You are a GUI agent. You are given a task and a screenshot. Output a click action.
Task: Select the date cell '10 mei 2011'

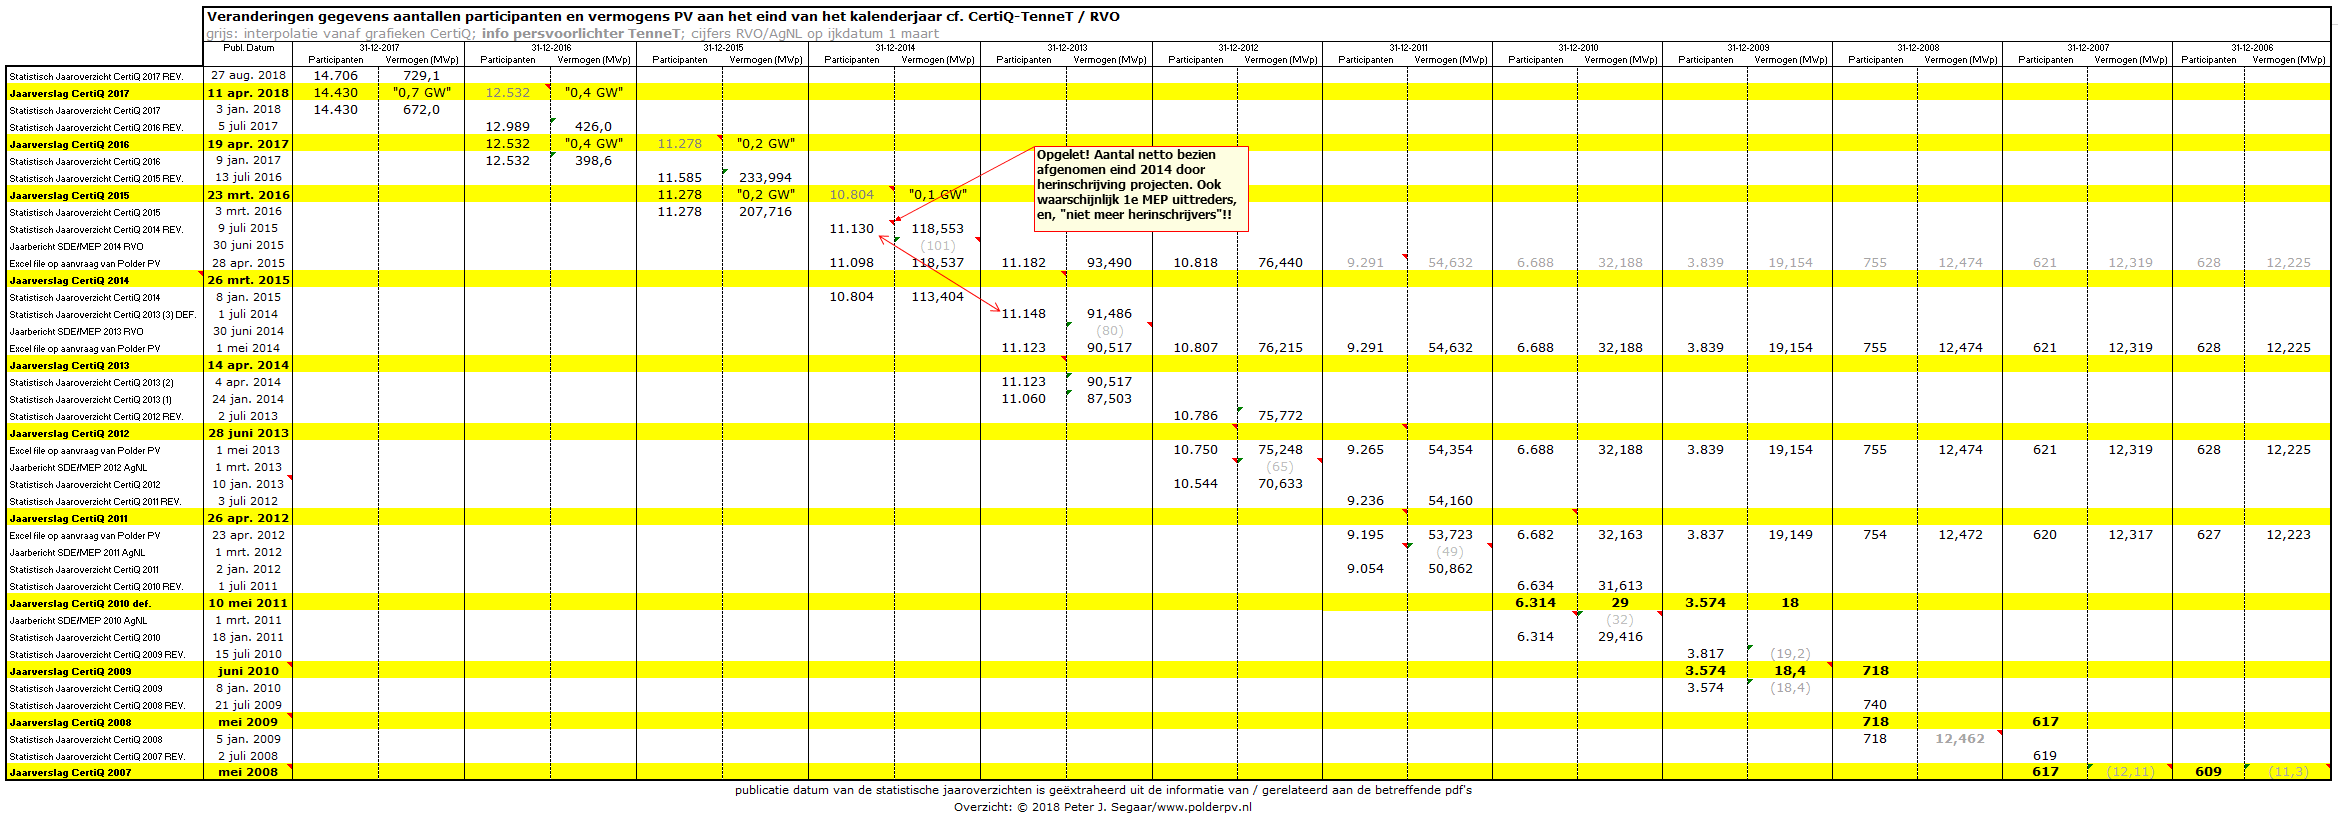coord(248,603)
